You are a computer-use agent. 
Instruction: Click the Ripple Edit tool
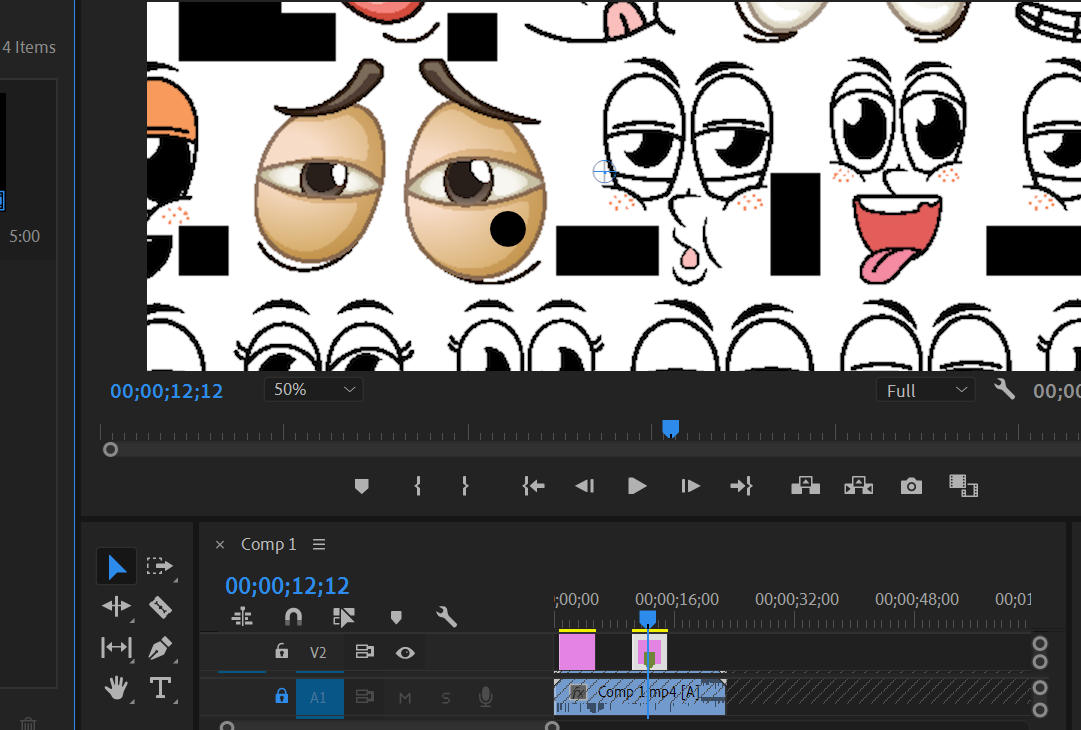point(116,607)
